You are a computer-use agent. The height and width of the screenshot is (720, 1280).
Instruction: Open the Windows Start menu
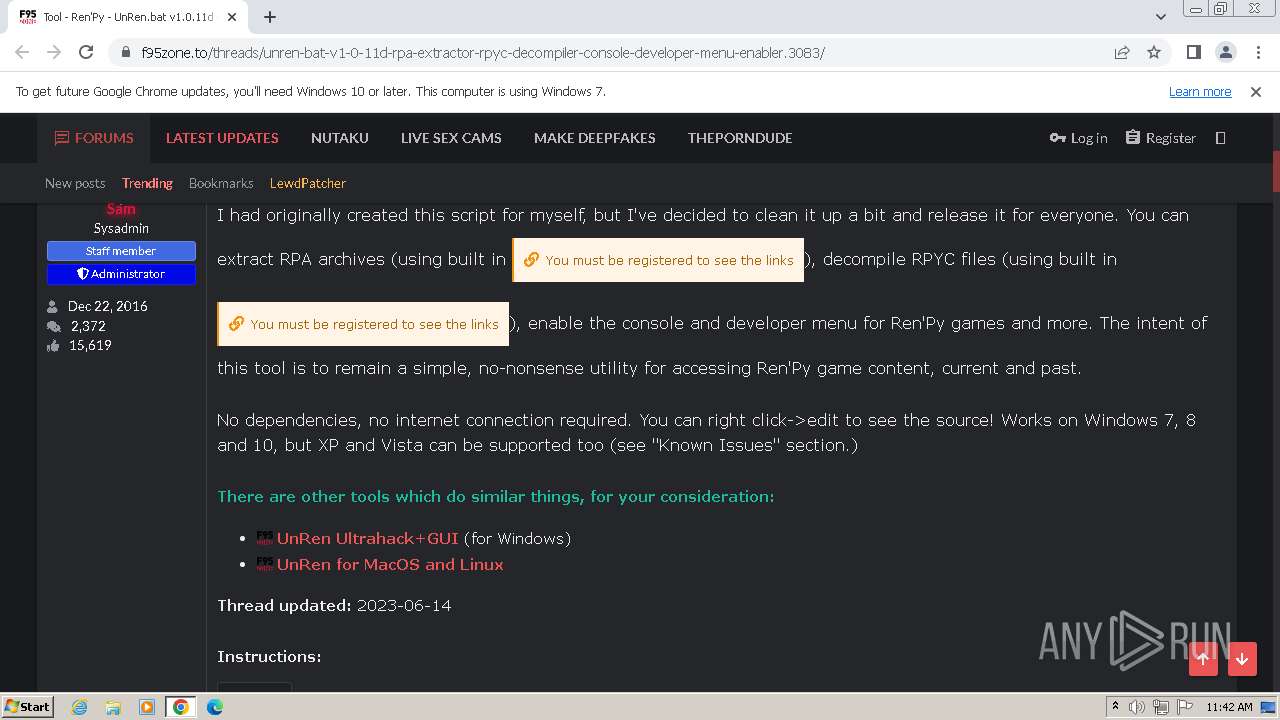tap(27, 707)
